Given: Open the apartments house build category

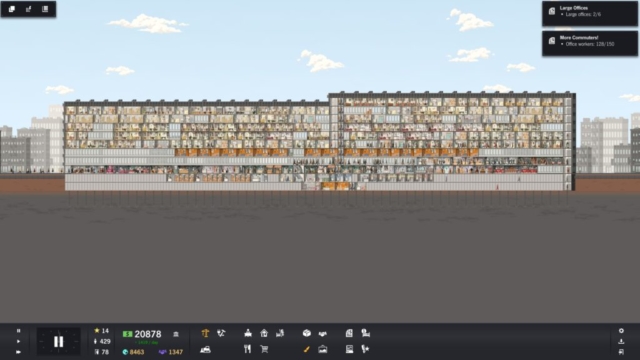Looking at the screenshot, I should coord(264,333).
